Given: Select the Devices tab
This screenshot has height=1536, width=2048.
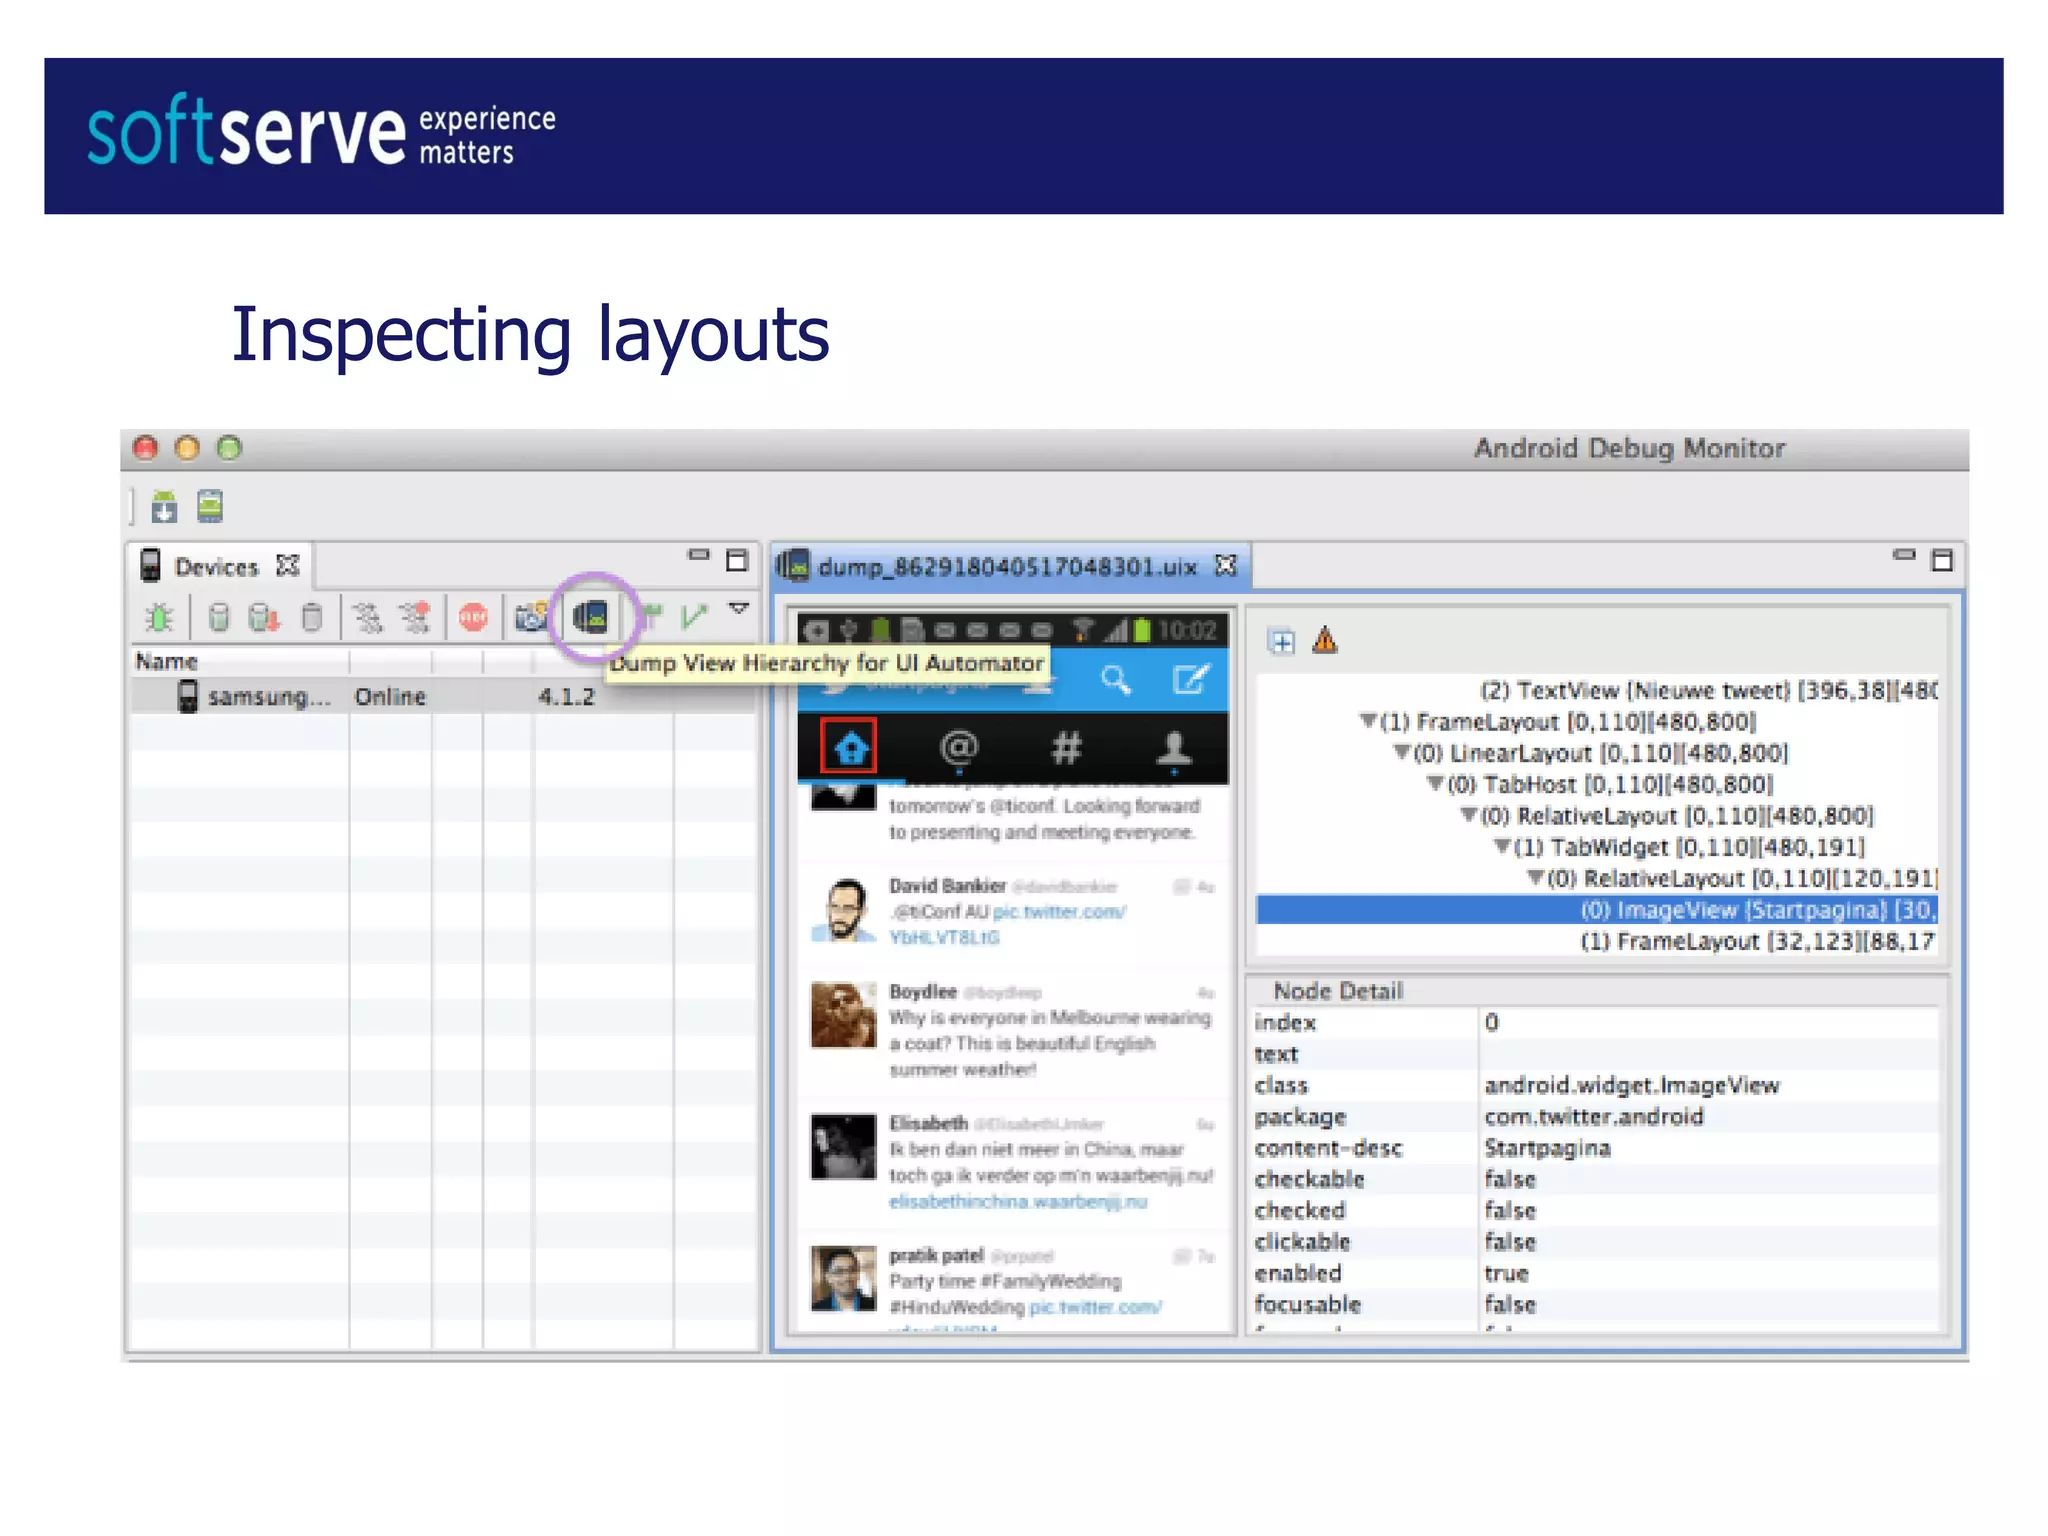Looking at the screenshot, I should tap(216, 567).
